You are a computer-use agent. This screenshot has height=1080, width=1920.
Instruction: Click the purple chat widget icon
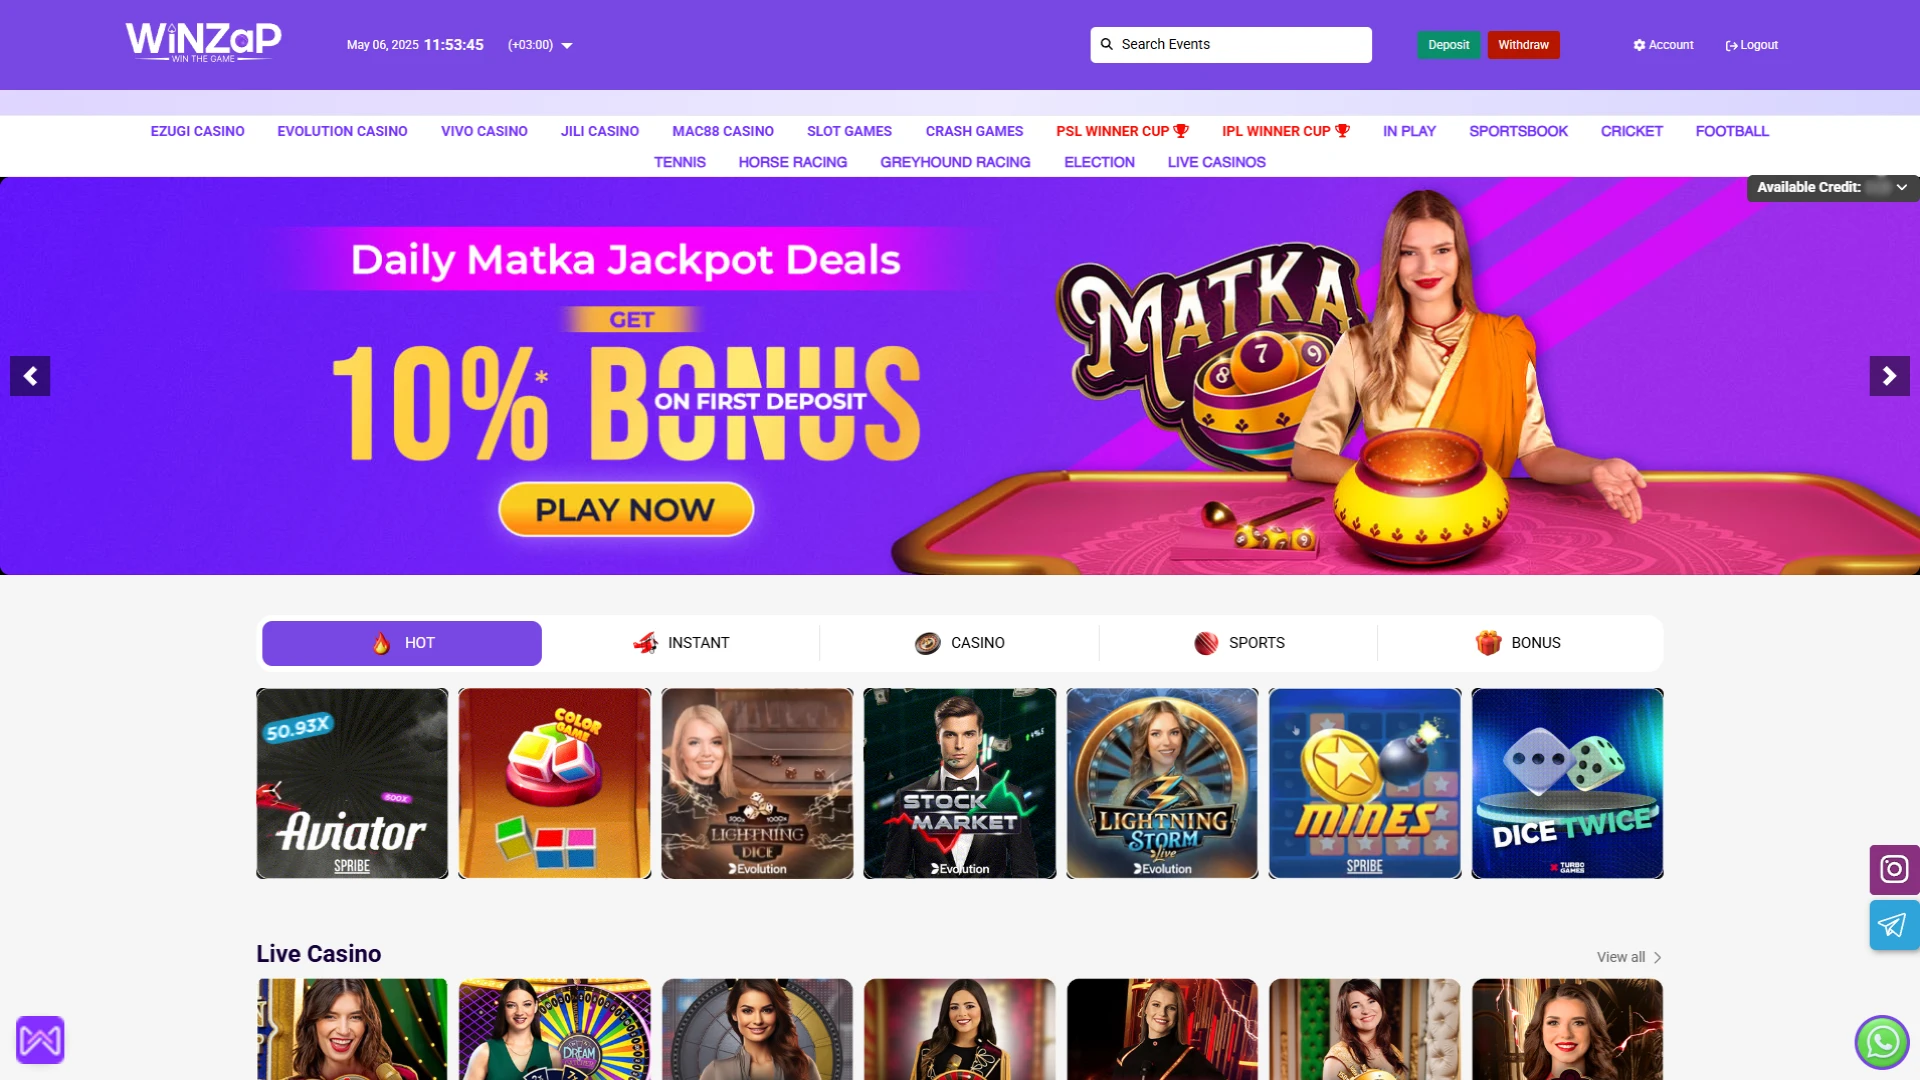pyautogui.click(x=40, y=1040)
